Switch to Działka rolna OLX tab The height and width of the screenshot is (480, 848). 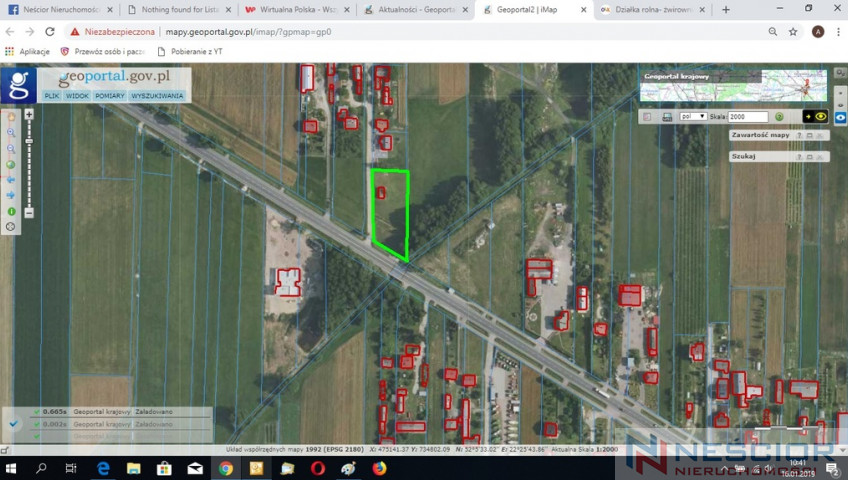653,9
